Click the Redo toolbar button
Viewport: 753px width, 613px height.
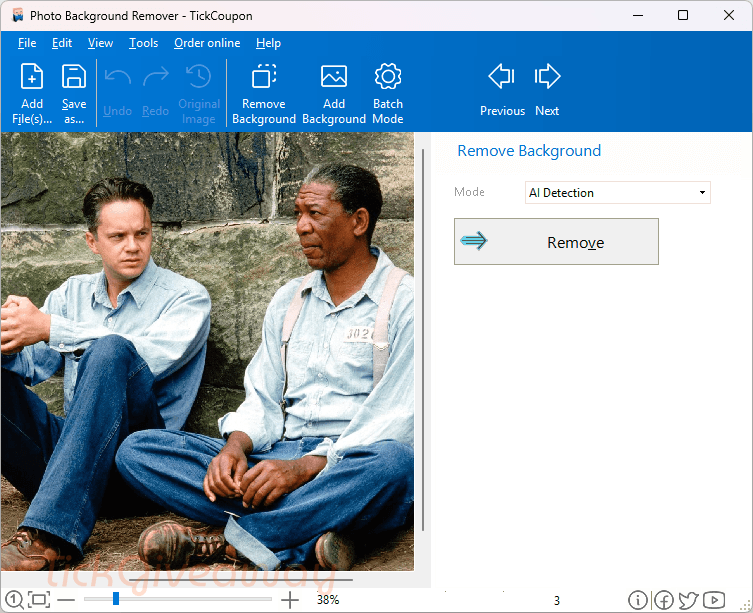156,93
